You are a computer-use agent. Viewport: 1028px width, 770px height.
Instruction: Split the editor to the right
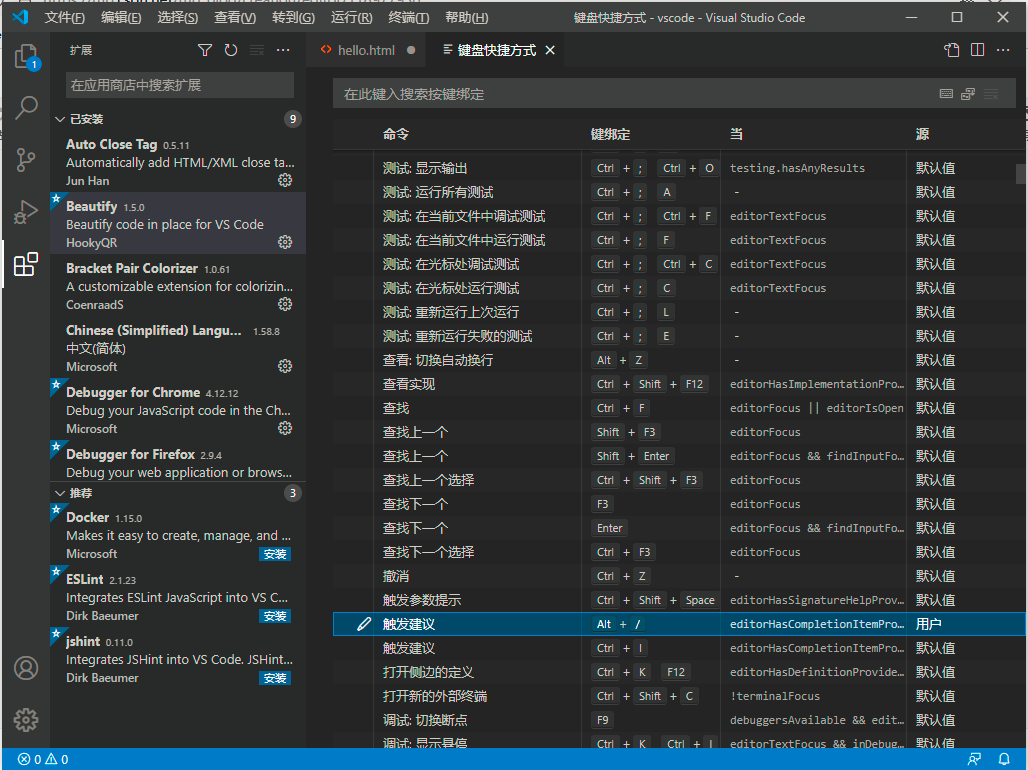pos(978,50)
